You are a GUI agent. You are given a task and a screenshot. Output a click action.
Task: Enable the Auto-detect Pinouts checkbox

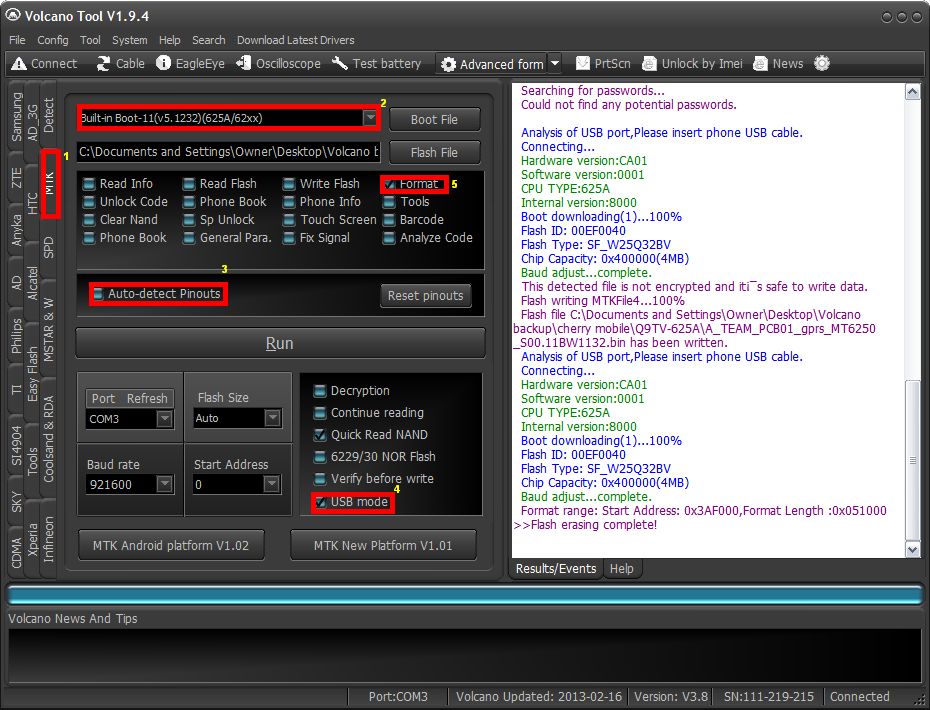pos(98,294)
